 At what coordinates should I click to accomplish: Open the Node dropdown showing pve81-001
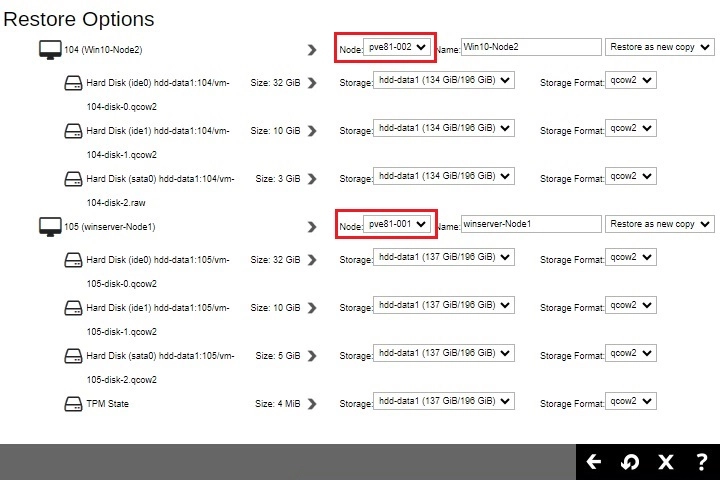(x=398, y=224)
